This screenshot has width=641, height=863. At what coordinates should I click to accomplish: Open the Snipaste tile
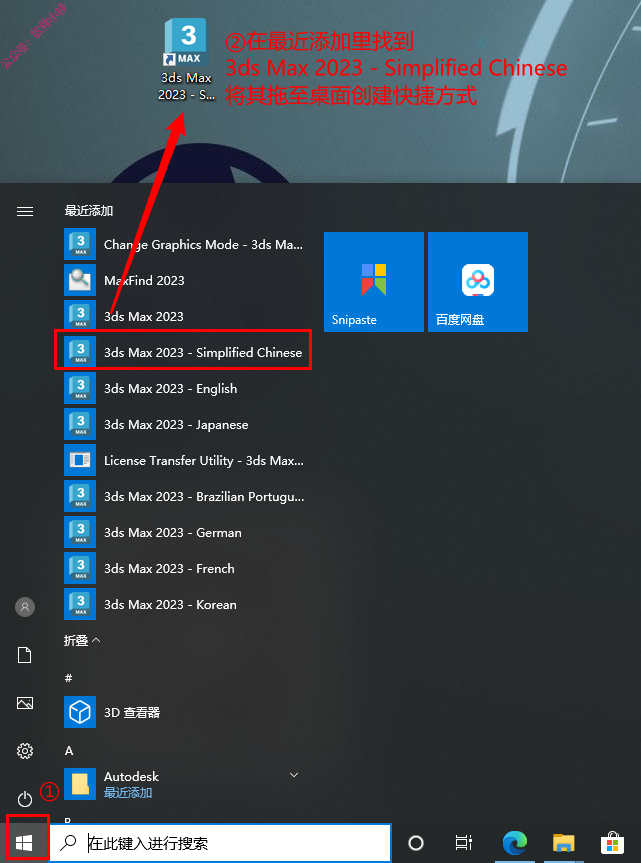(374, 282)
